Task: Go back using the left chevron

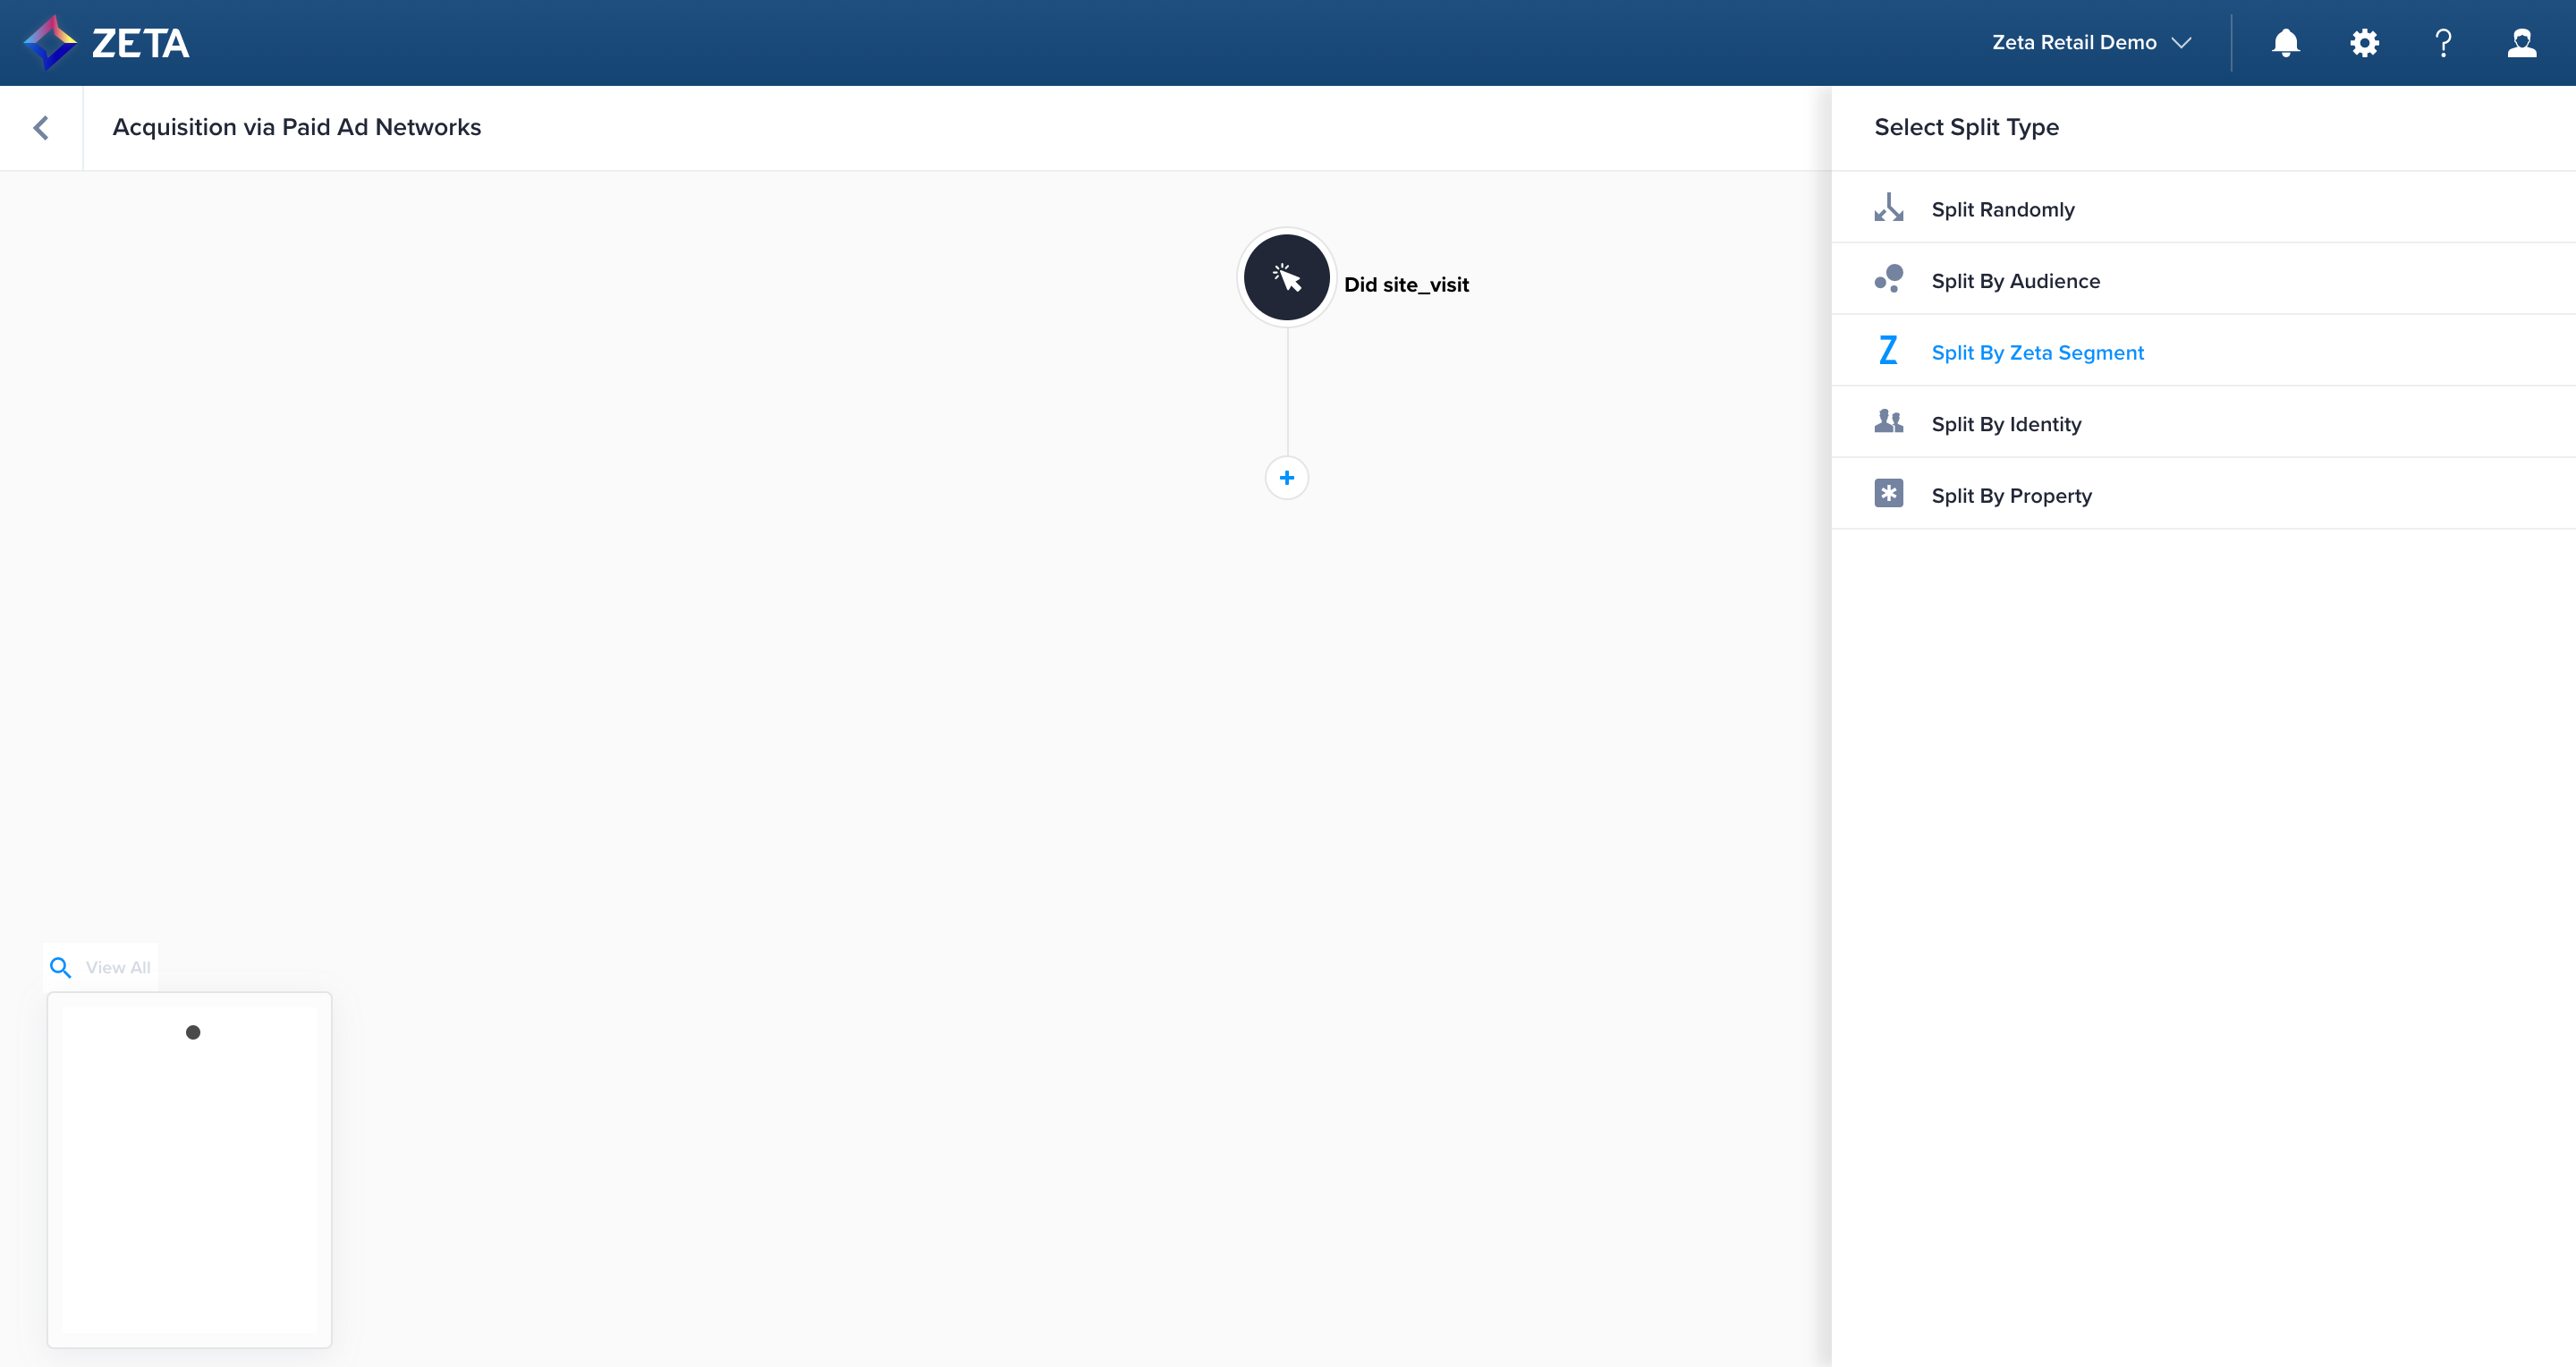Action: 41,128
